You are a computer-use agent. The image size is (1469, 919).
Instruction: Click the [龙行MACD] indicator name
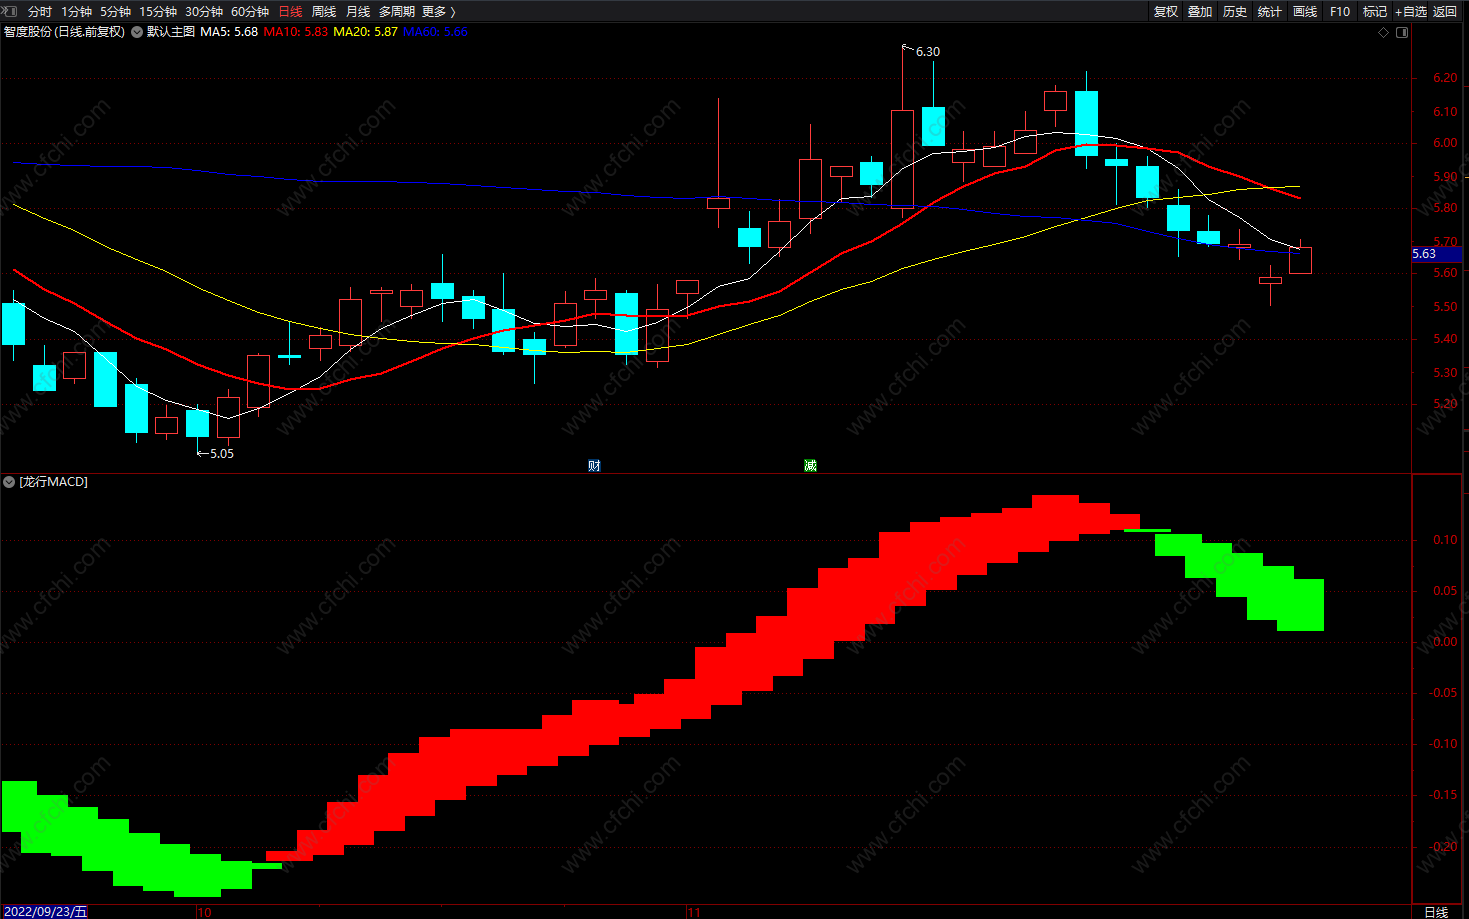54,482
